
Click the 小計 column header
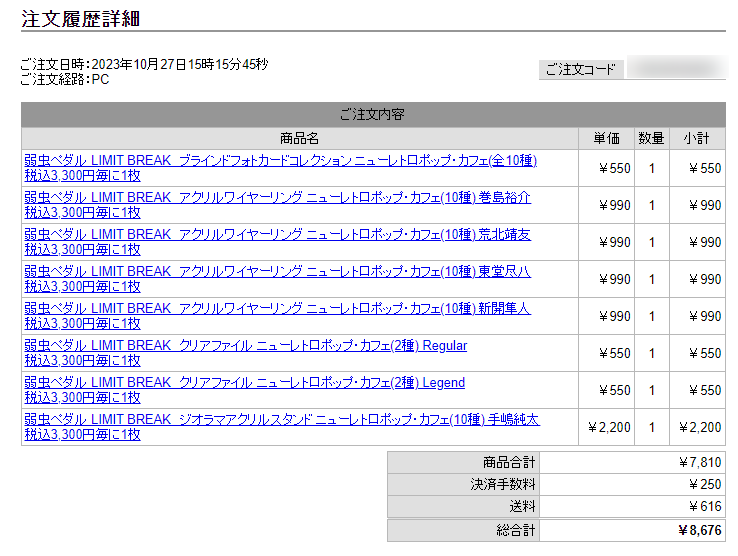click(697, 138)
